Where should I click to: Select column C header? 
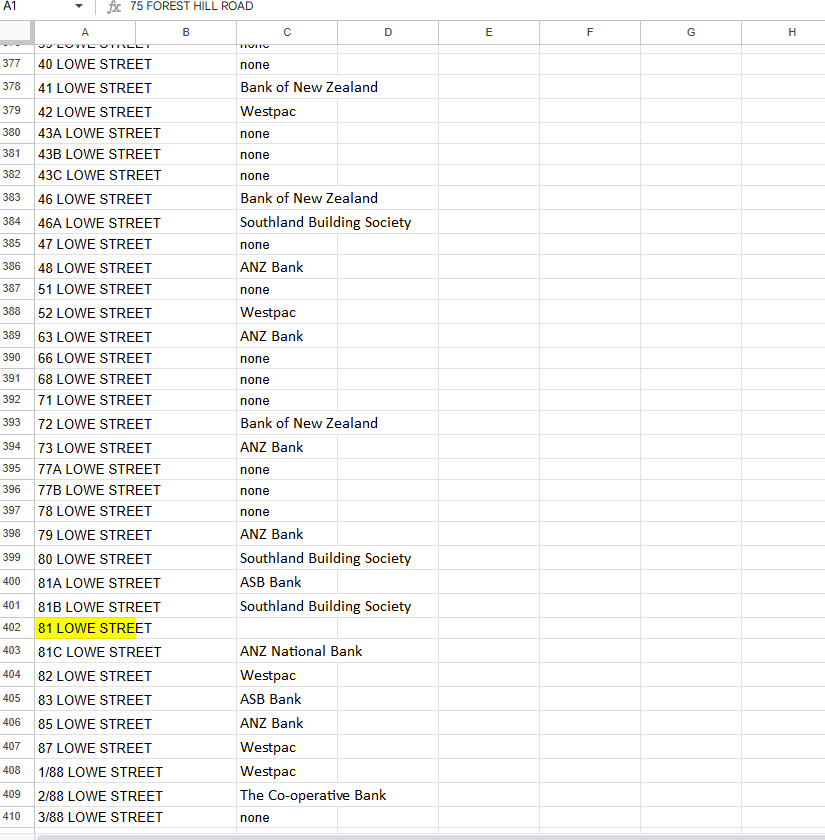[287, 33]
